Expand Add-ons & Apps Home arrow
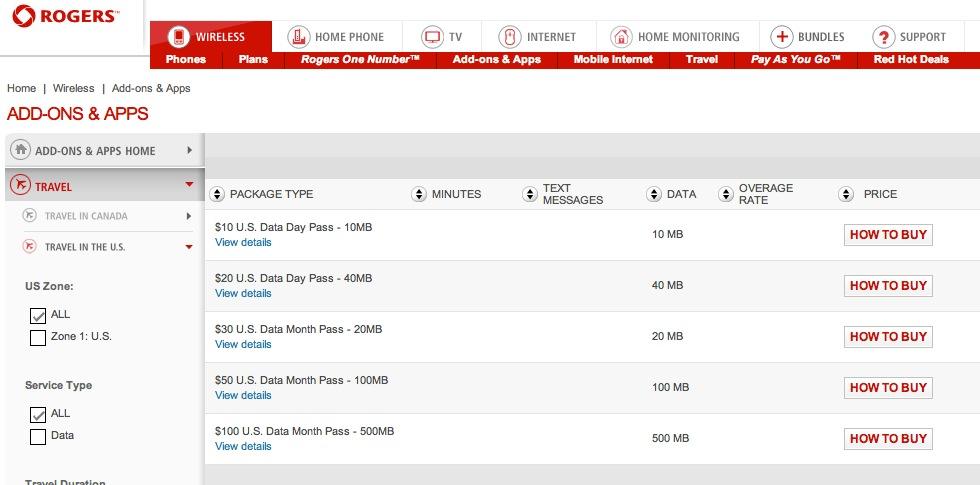980x485 pixels. [x=189, y=150]
